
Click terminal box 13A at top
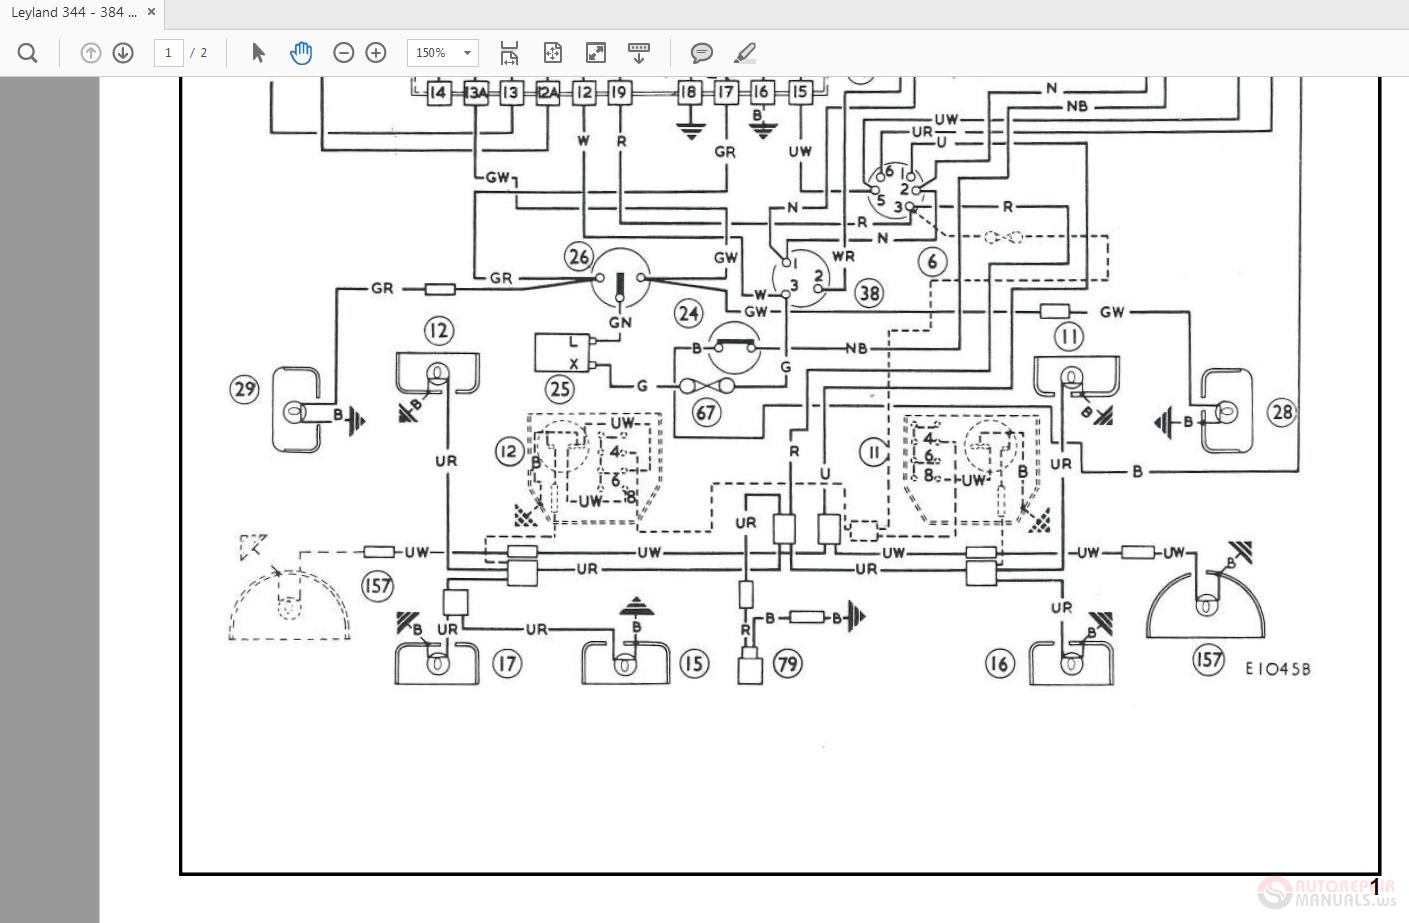(476, 93)
